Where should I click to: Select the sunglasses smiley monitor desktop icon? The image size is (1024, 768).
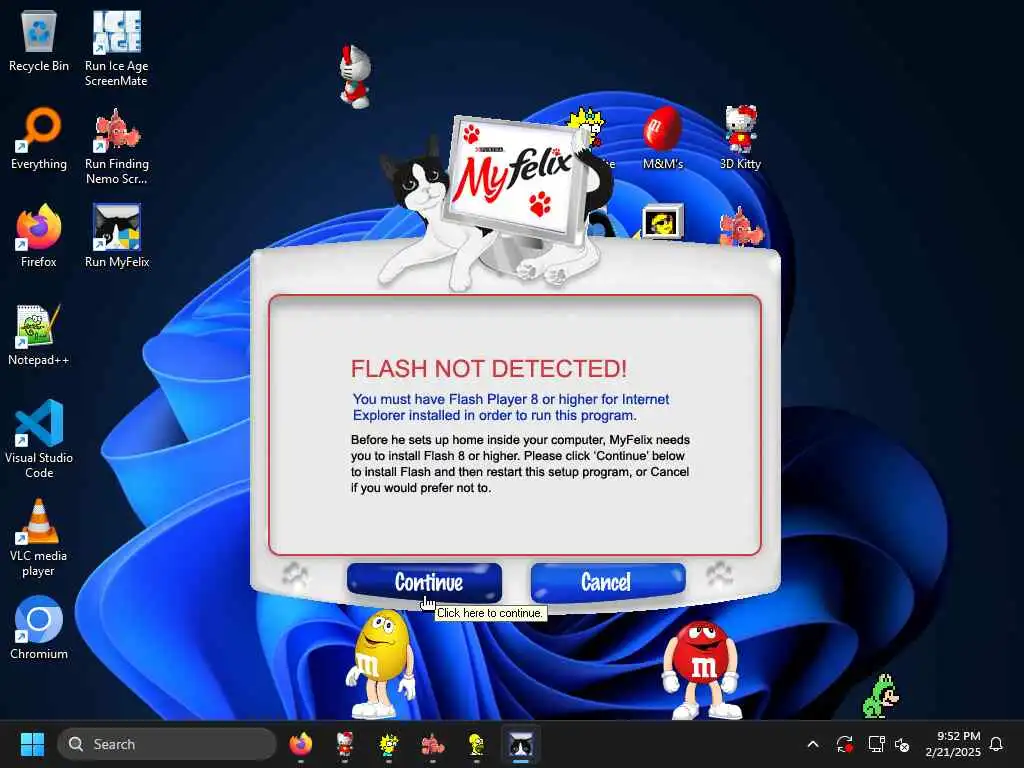point(662,221)
